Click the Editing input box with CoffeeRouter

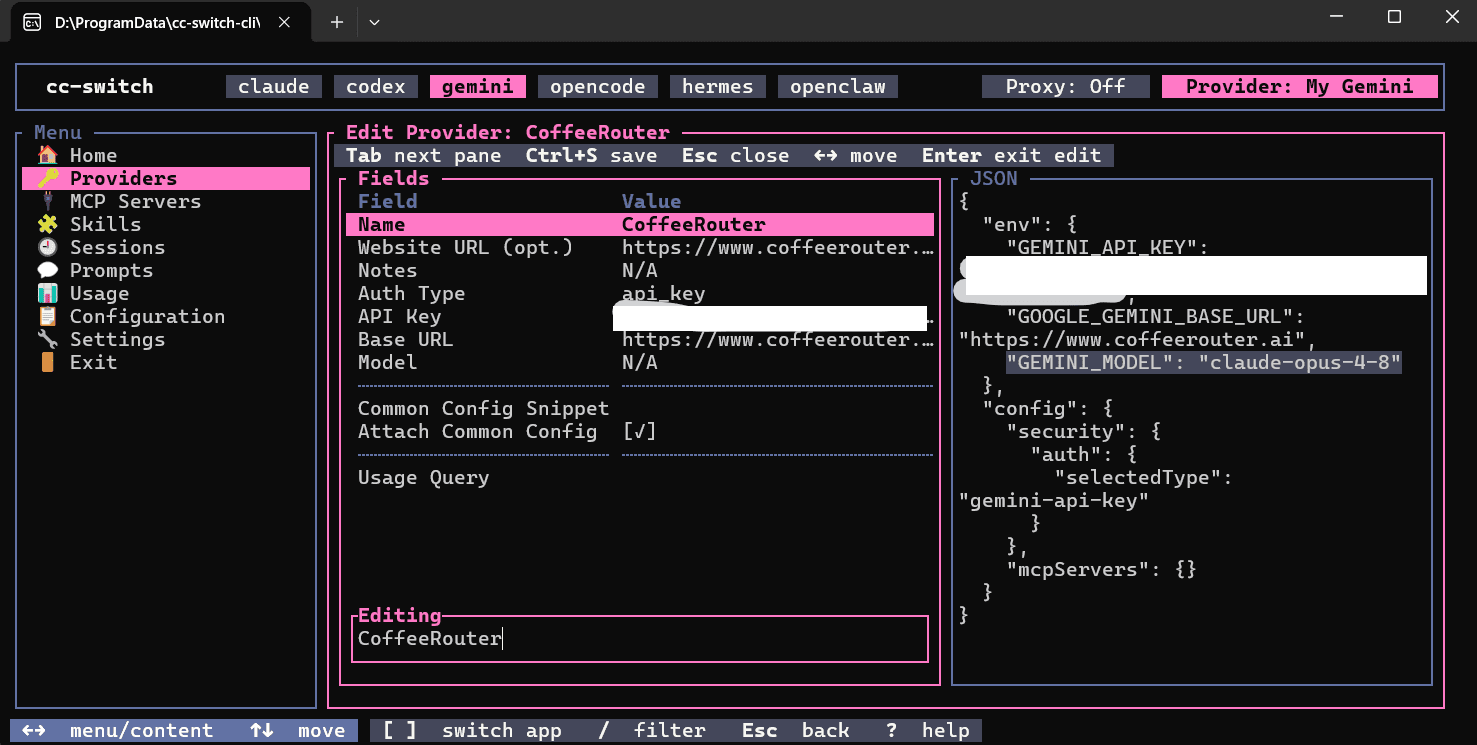640,639
